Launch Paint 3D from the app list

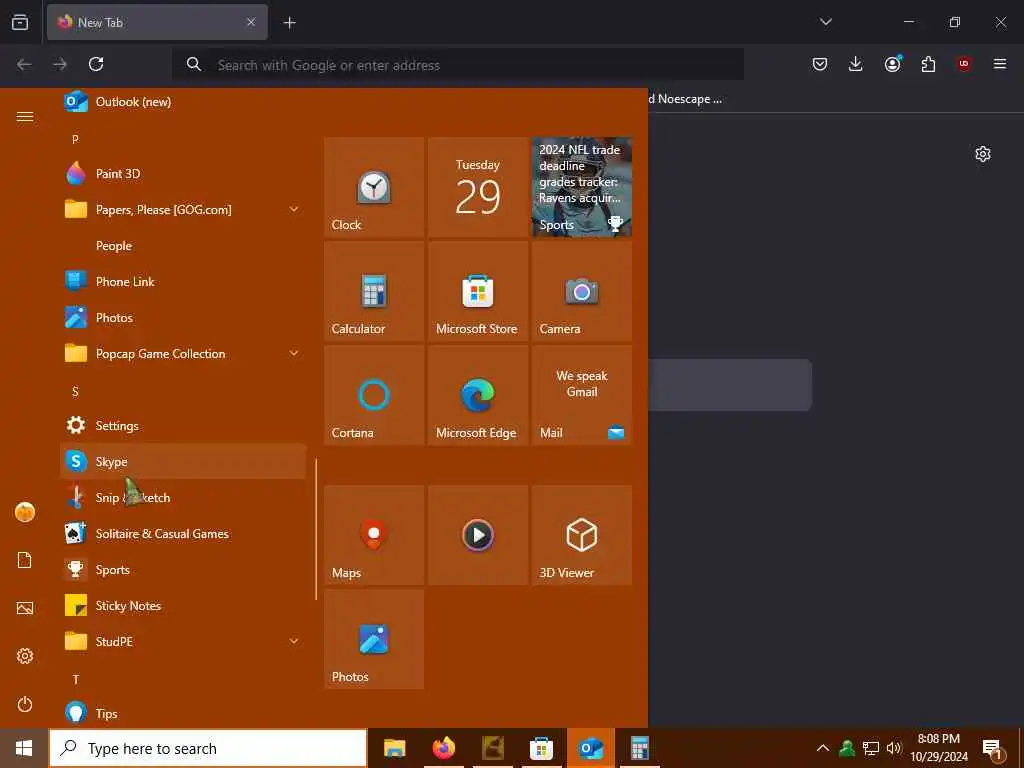(x=183, y=174)
